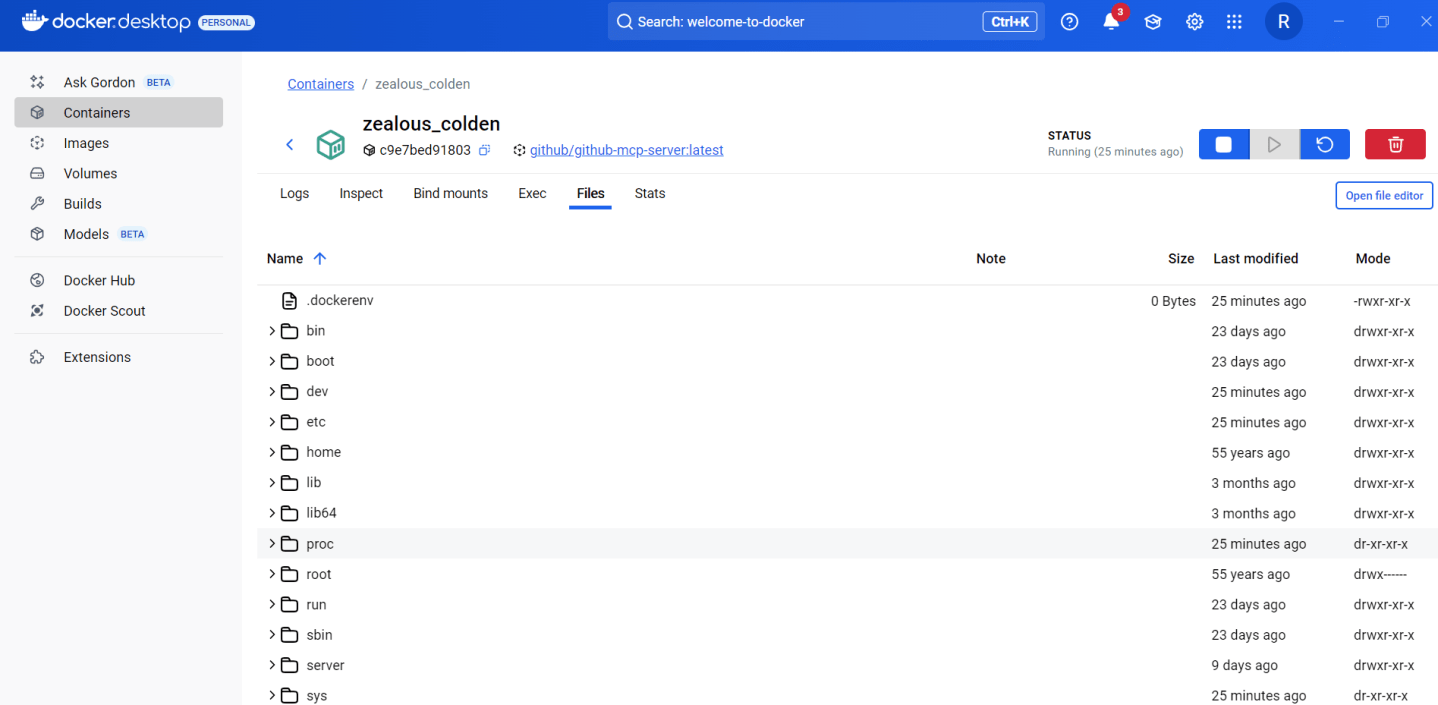Open the notifications panel
This screenshot has height=705, width=1438.
[1110, 21]
